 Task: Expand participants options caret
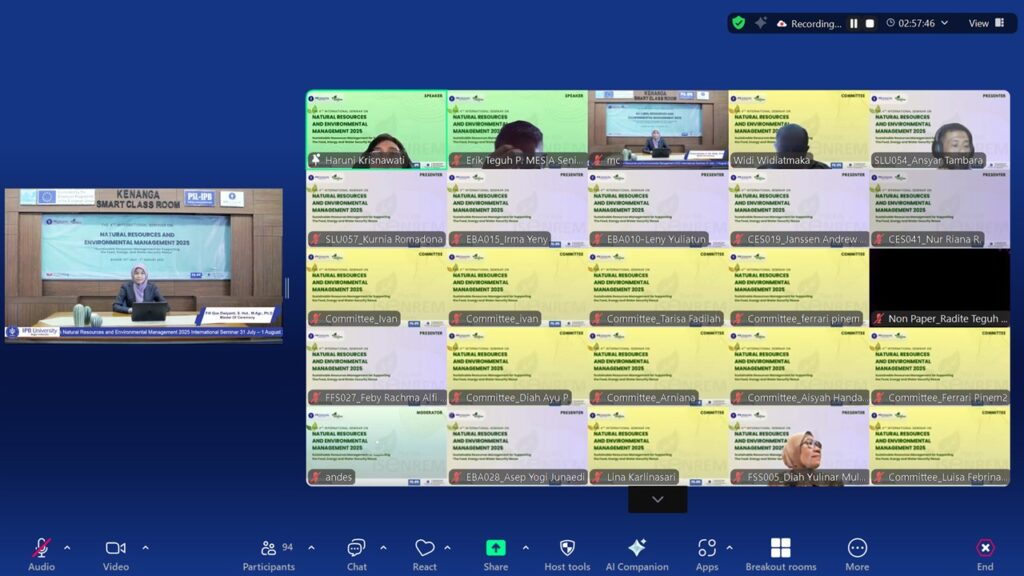pos(311,548)
